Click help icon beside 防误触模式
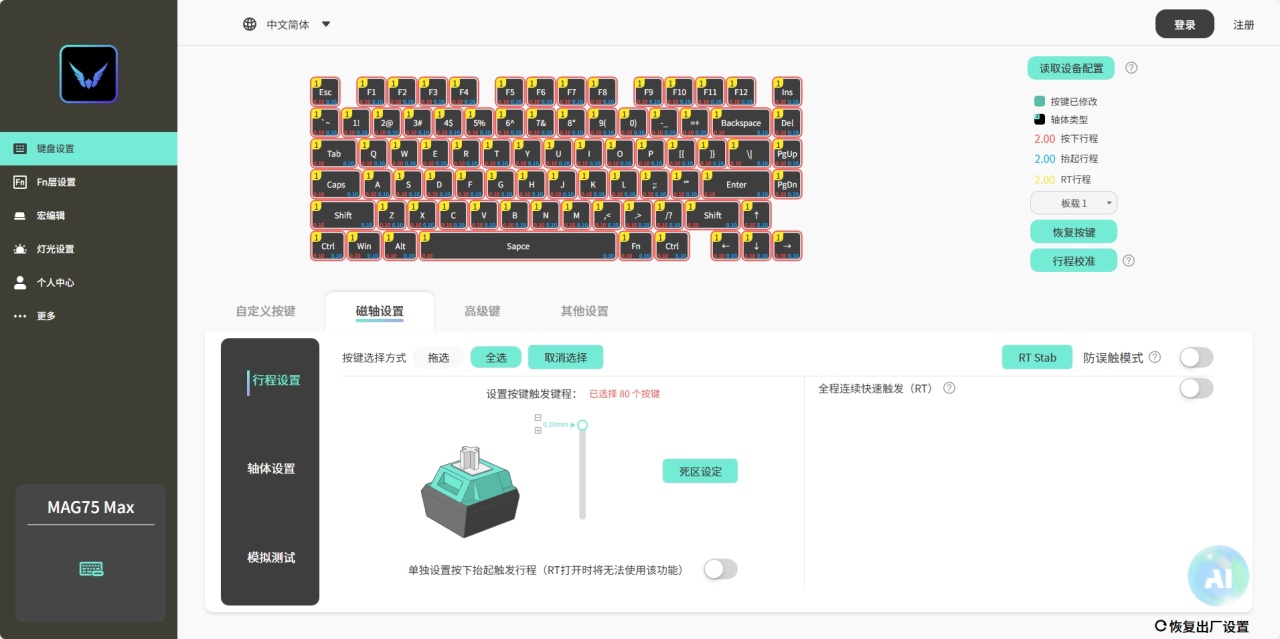1280x639 pixels. (x=1155, y=357)
